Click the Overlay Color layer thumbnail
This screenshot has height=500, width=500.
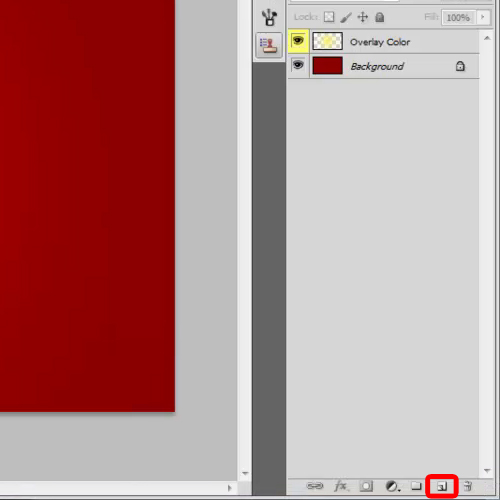pos(327,41)
